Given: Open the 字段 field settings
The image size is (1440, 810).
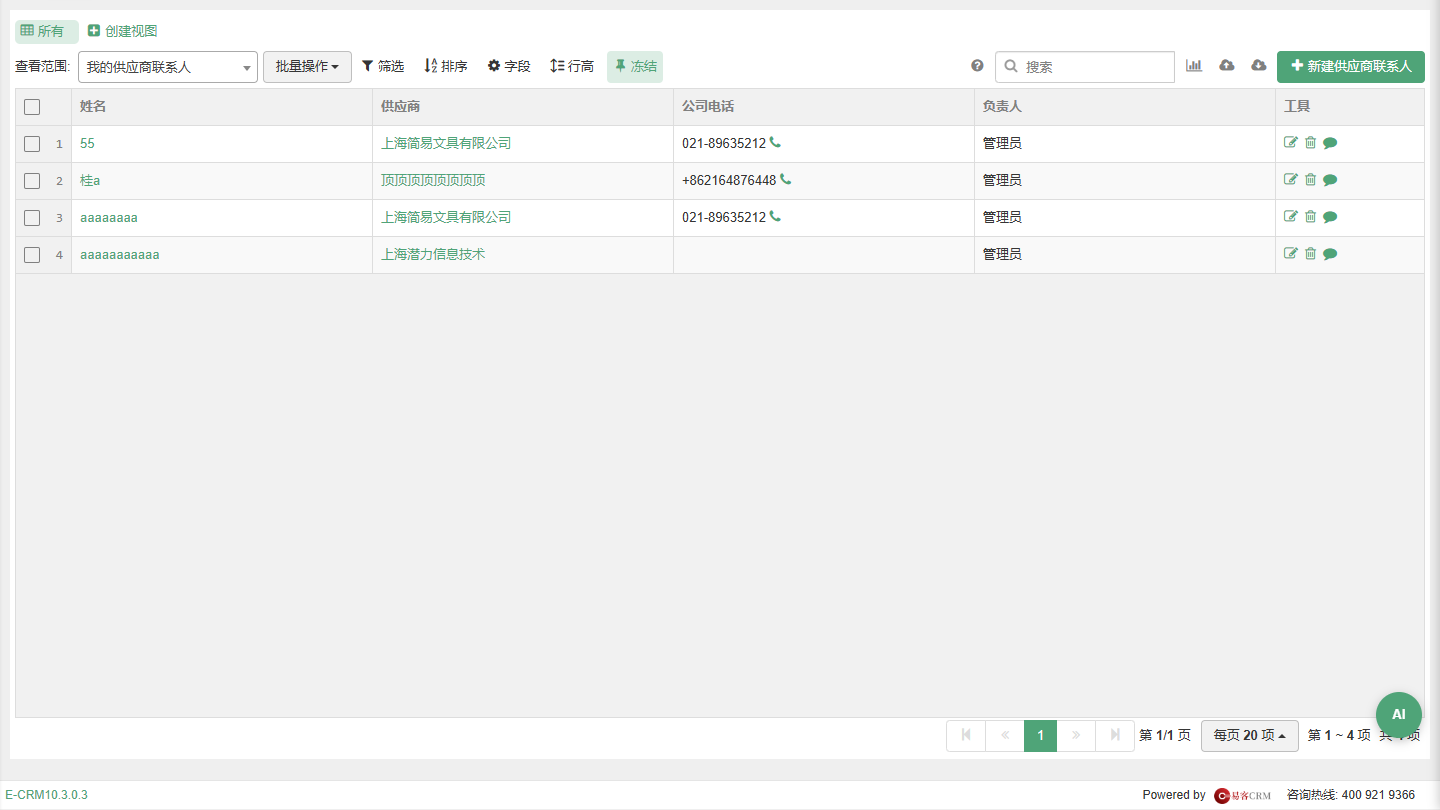Looking at the screenshot, I should 509,66.
